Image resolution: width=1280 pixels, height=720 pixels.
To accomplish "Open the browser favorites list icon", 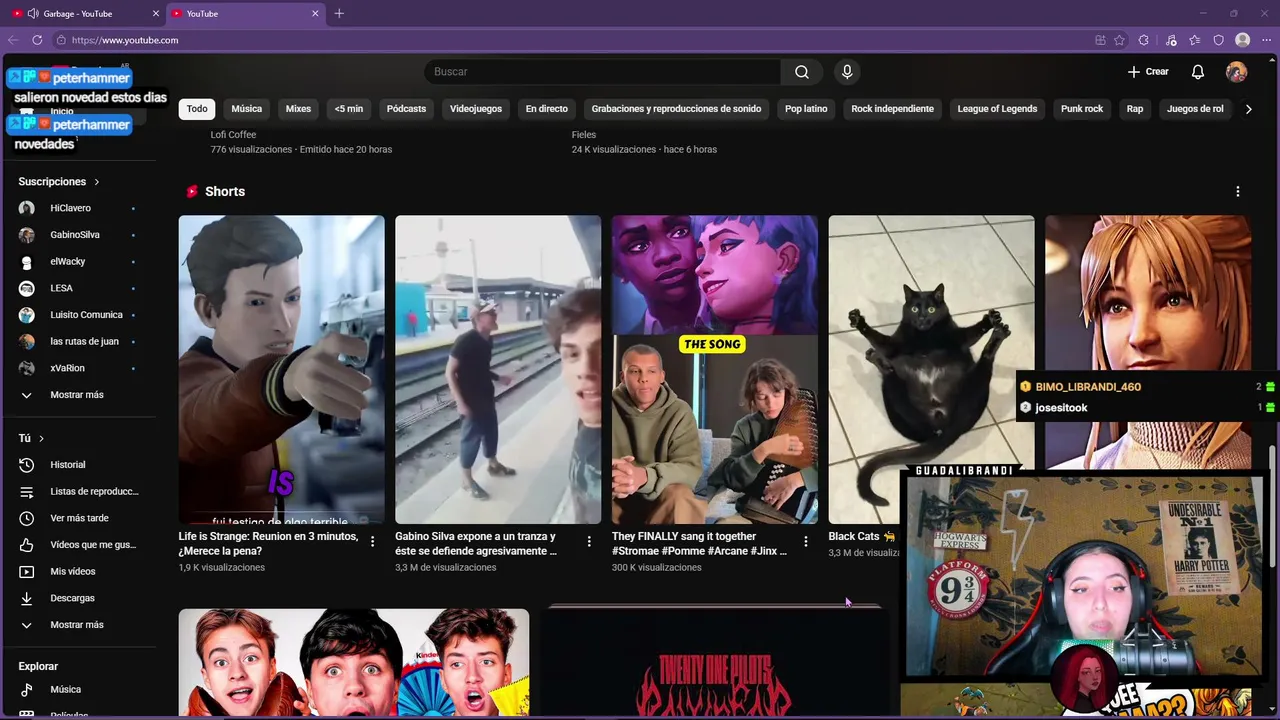I will (x=1195, y=40).
